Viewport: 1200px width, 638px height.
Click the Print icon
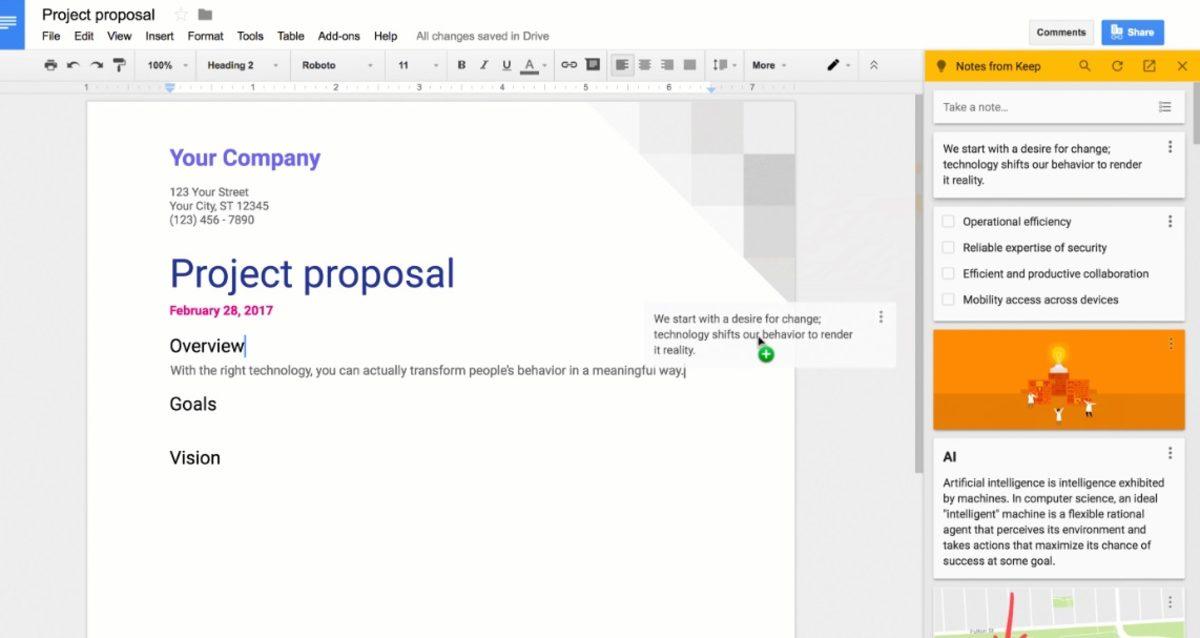point(49,65)
